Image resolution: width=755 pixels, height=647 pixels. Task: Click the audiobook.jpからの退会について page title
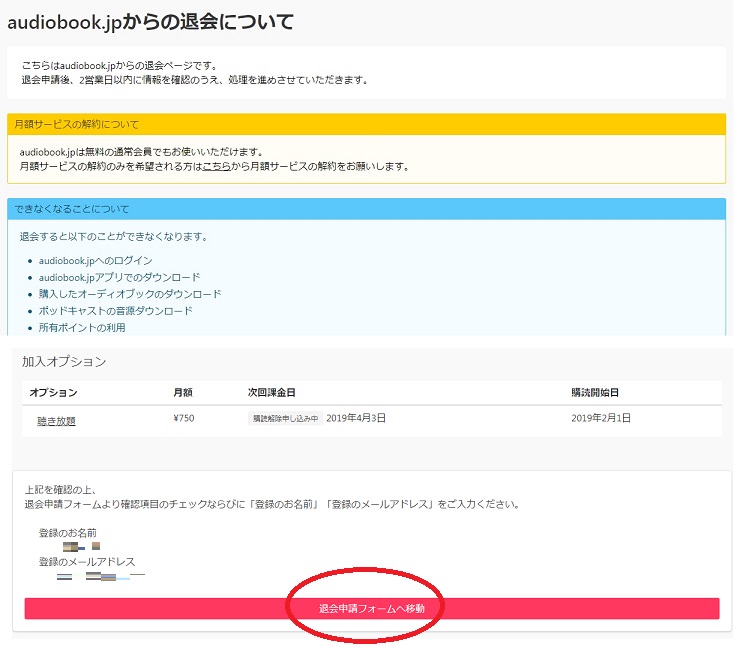pos(150,22)
